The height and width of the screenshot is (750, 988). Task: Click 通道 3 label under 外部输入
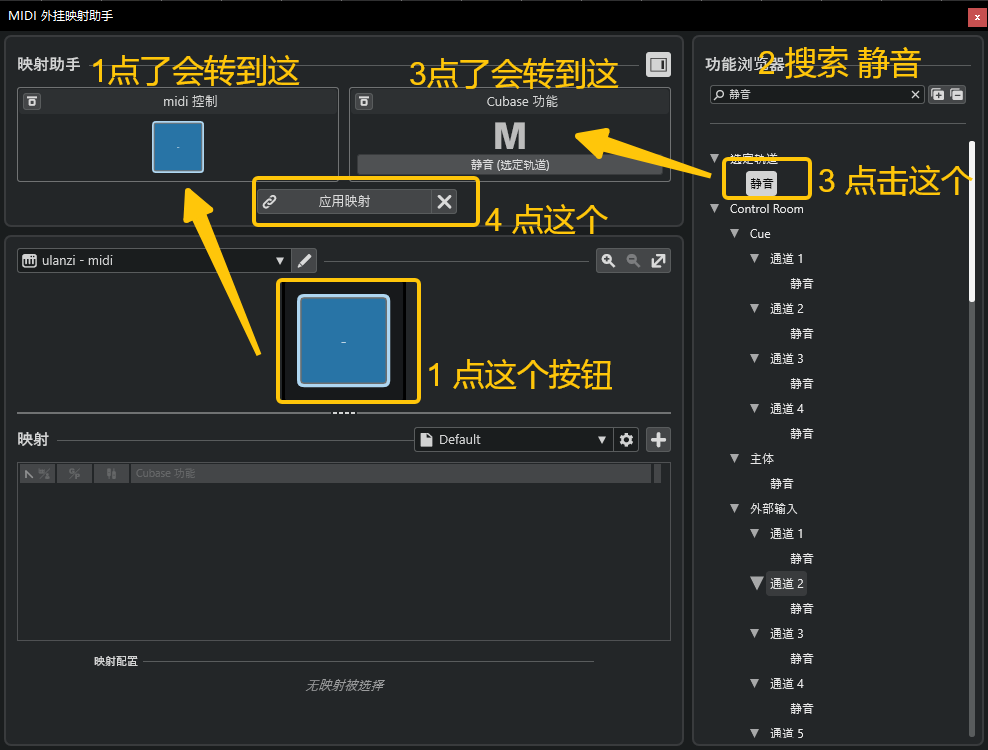pos(786,633)
